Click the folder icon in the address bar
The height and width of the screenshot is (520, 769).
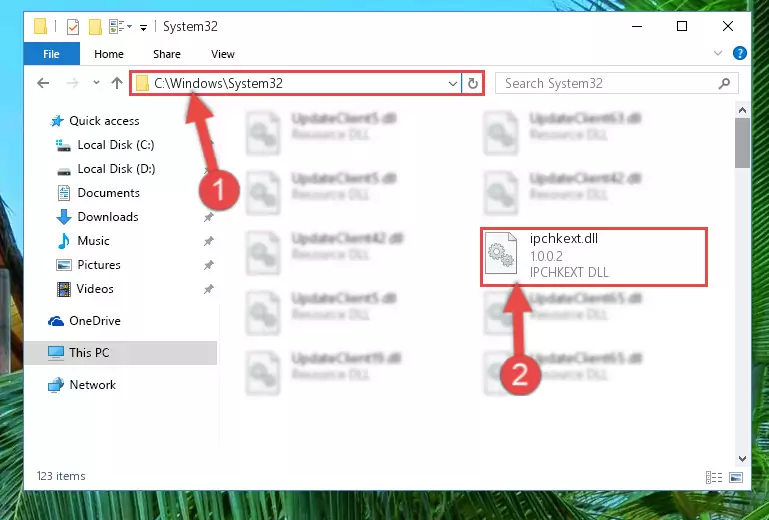tap(142, 83)
